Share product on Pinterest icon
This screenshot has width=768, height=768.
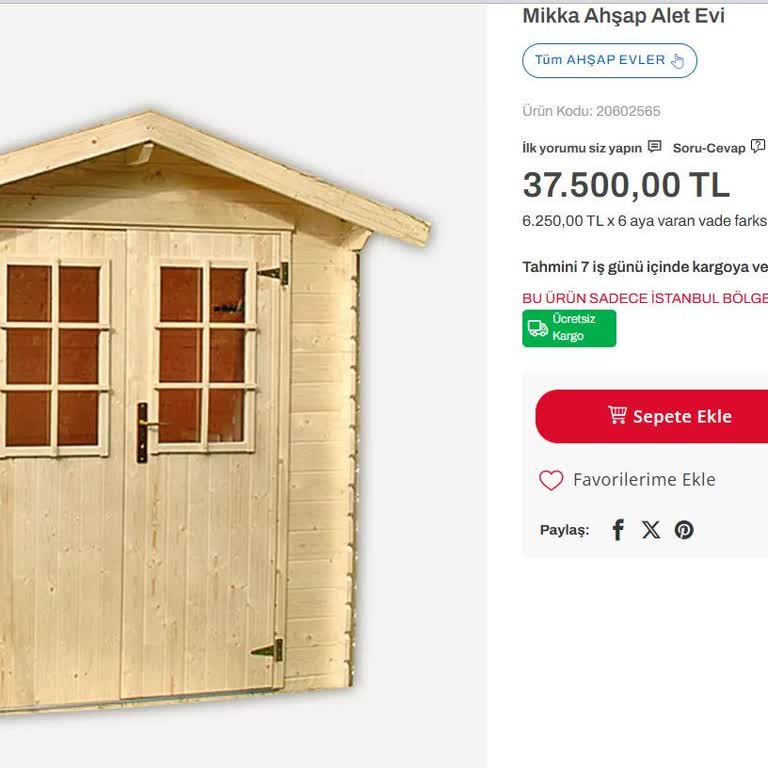click(x=684, y=530)
